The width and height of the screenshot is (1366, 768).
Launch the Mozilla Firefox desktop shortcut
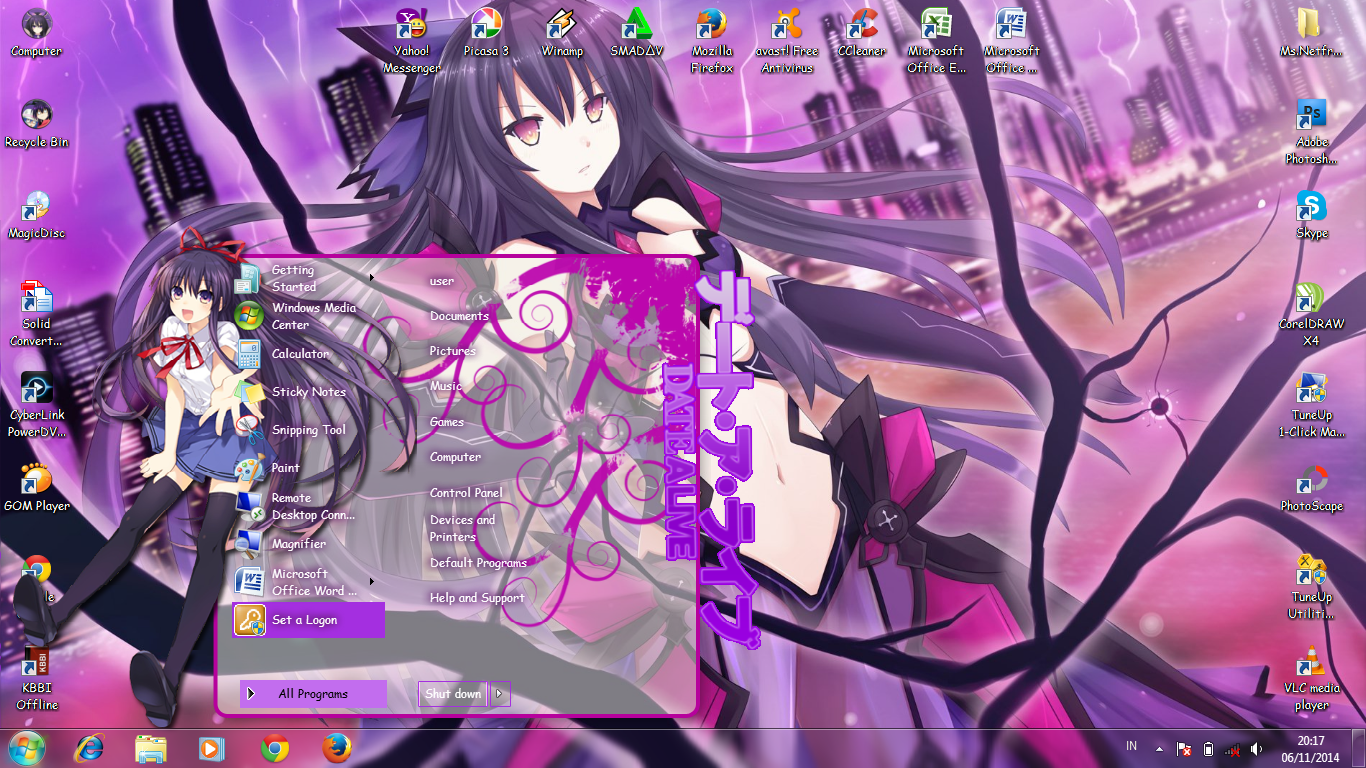[x=712, y=41]
